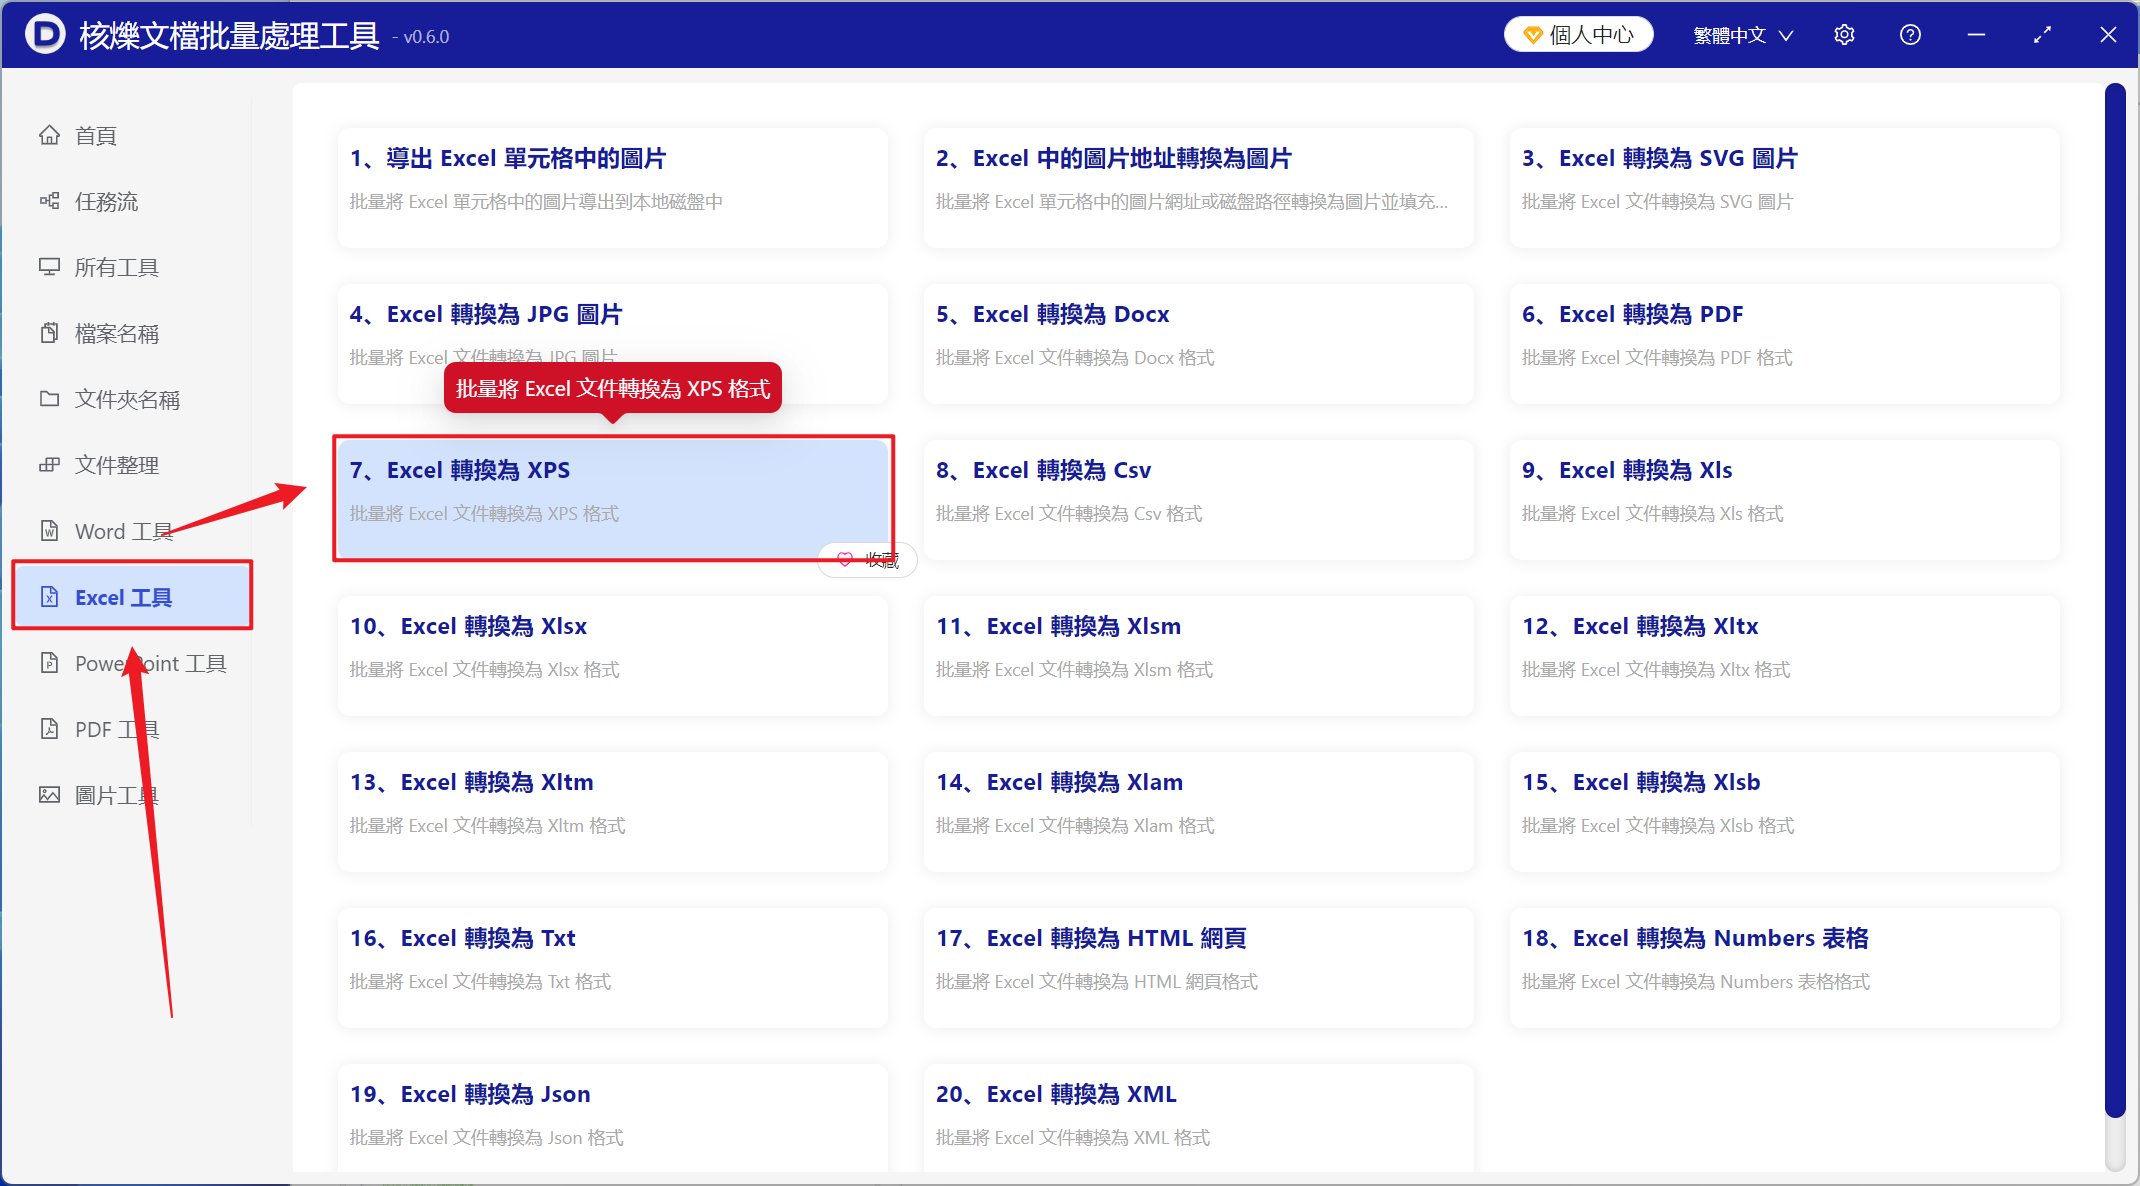Select 文件夾名稱 in sidebar
Image resolution: width=2140 pixels, height=1186 pixels.
click(x=128, y=399)
